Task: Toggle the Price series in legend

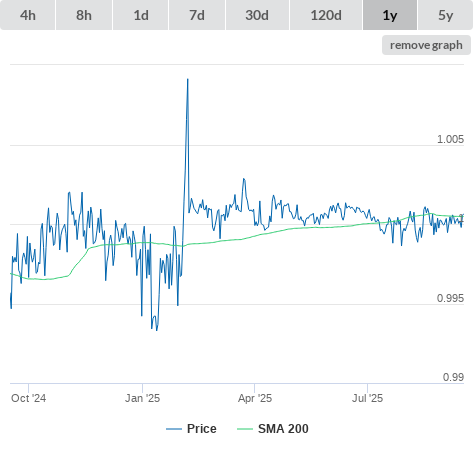Action: click(x=191, y=429)
